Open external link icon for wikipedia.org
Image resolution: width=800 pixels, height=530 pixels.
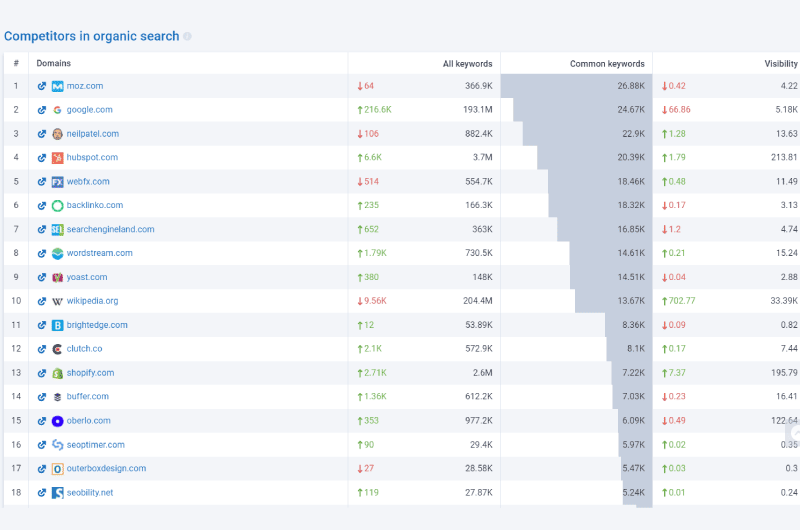click(42, 301)
